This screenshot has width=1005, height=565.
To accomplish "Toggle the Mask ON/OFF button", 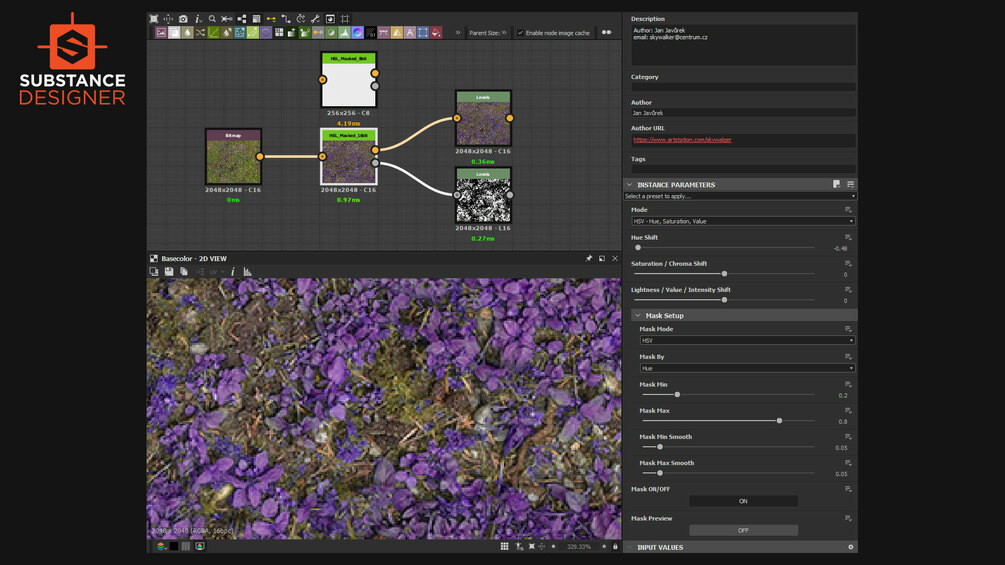I will click(743, 501).
